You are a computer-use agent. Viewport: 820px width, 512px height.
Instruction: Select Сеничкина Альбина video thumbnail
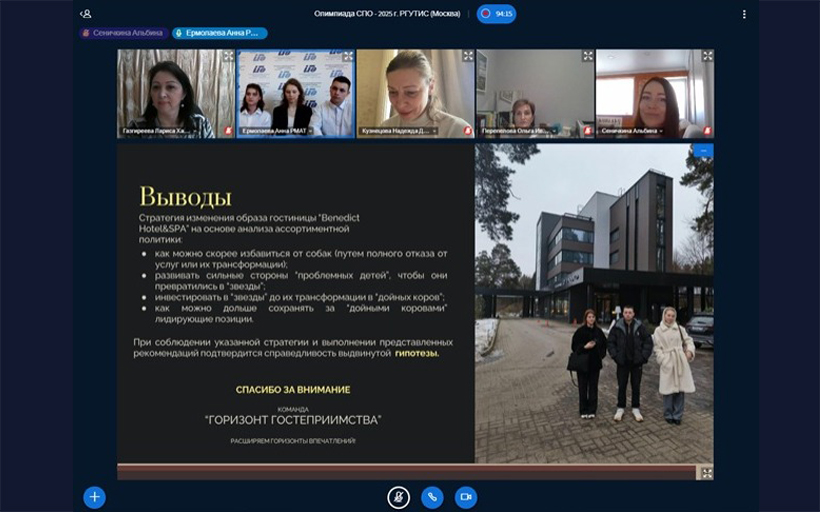(x=655, y=94)
